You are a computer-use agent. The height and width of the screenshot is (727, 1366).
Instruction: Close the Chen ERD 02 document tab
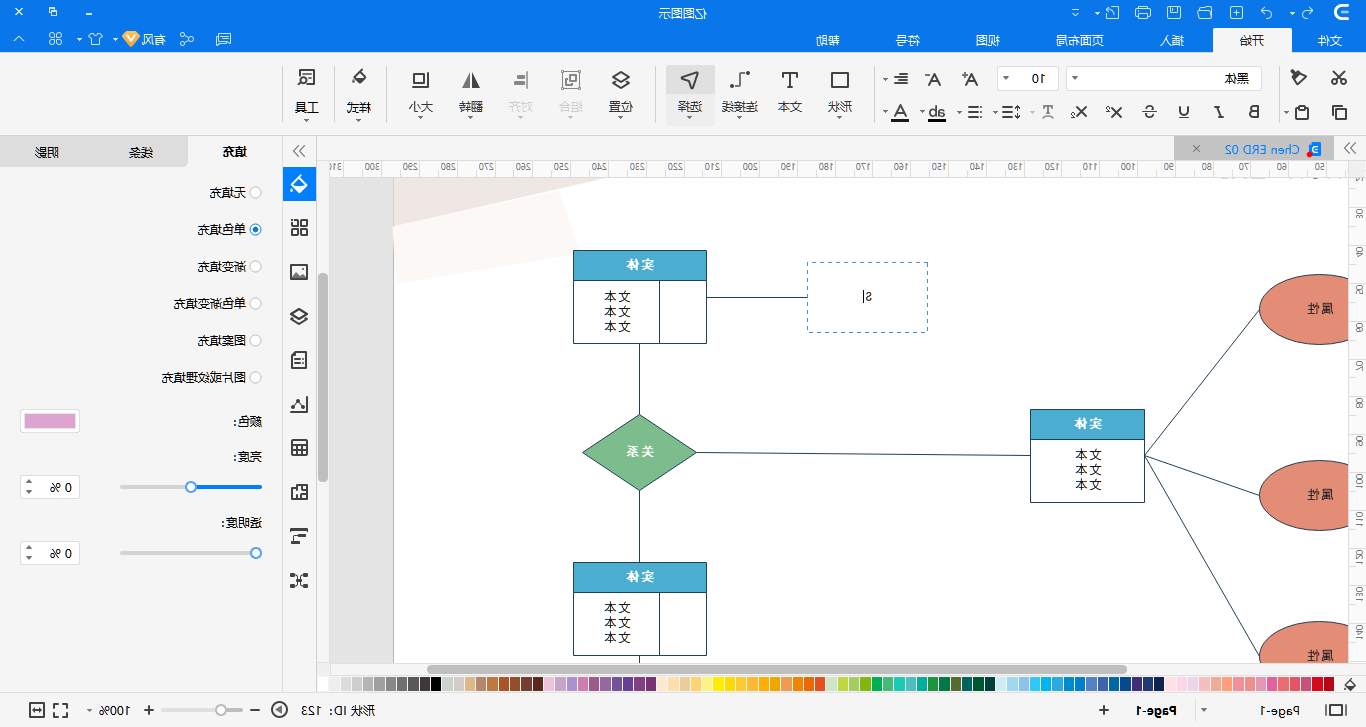[x=1196, y=148]
